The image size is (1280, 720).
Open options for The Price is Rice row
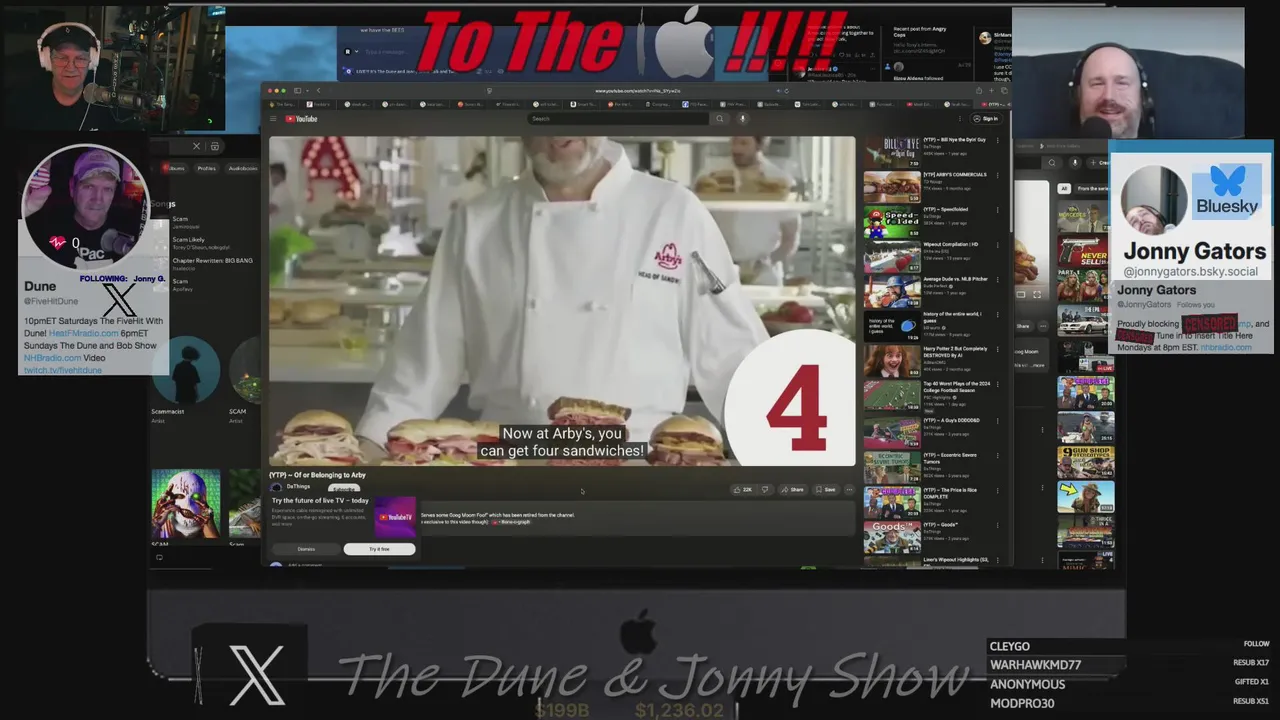point(997,491)
